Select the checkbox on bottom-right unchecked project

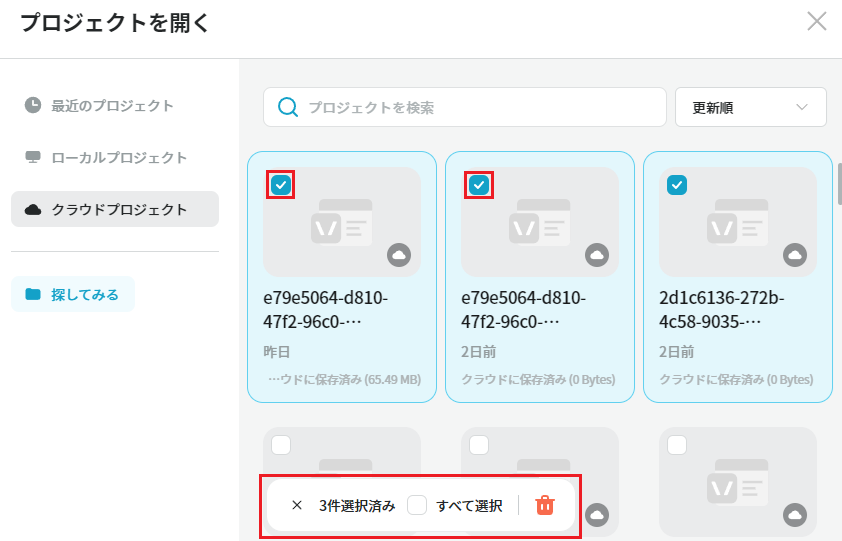coord(677,445)
